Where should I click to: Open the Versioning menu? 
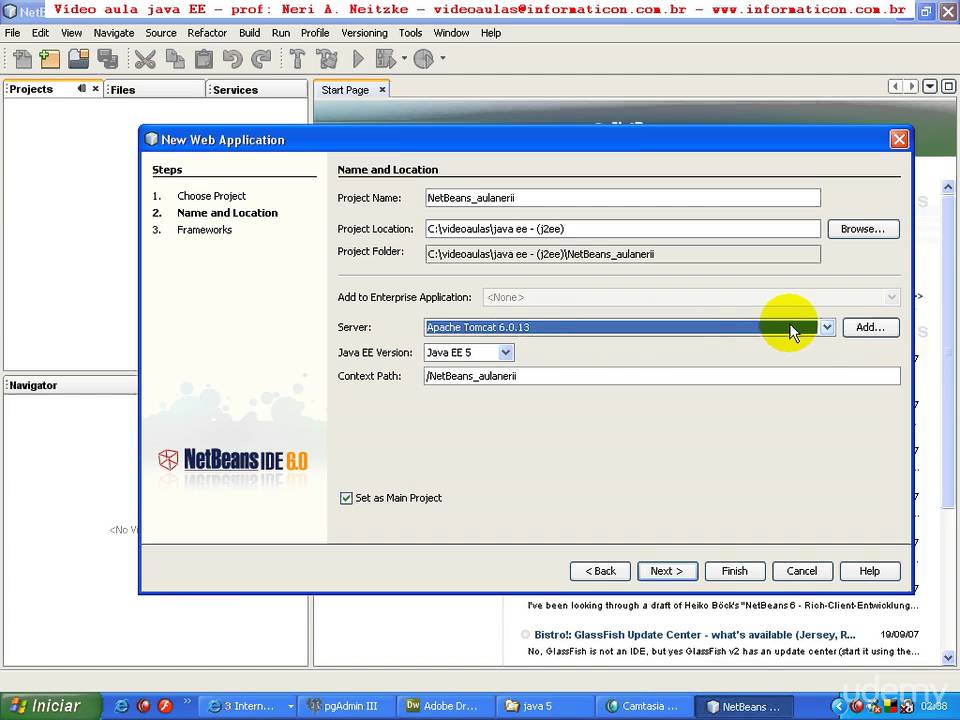point(364,33)
